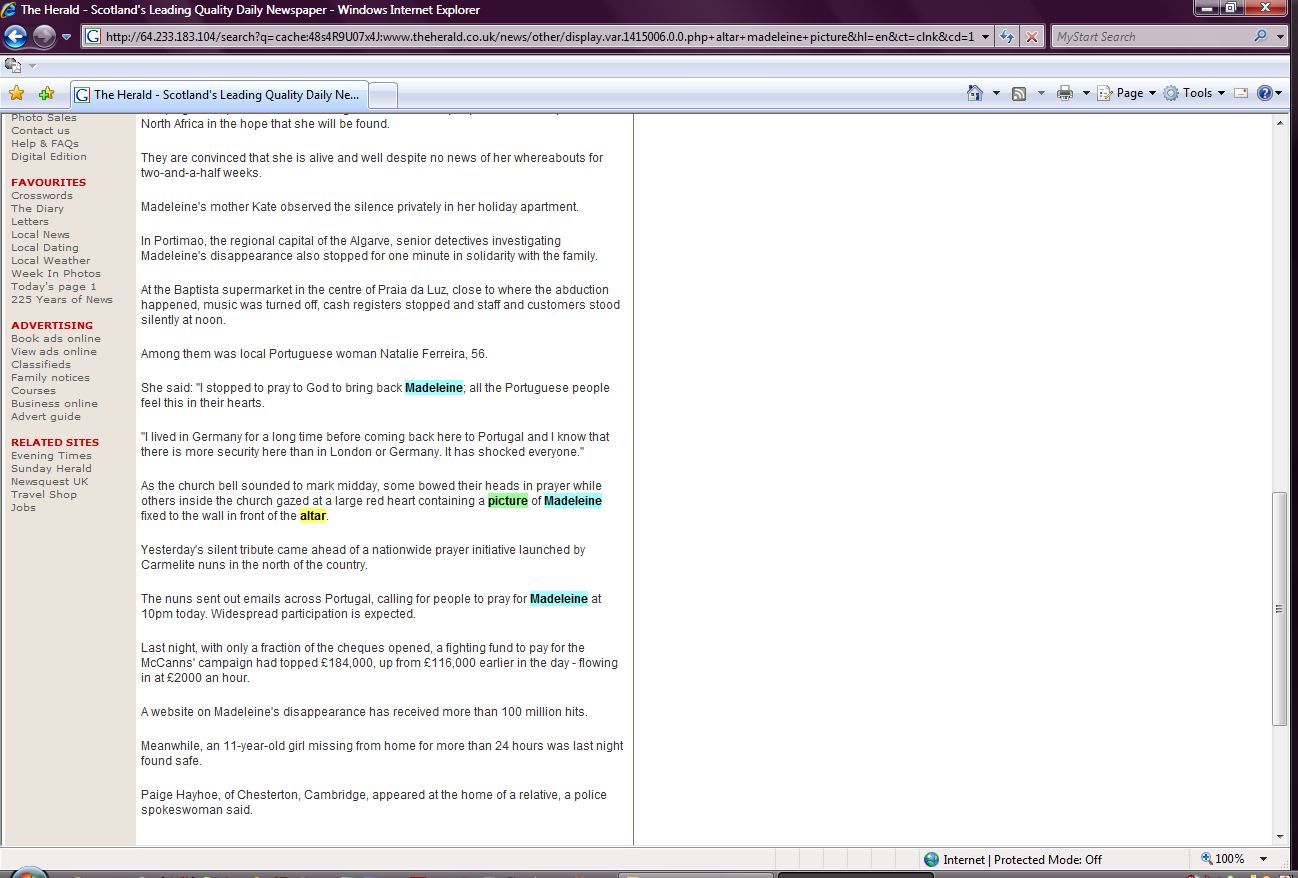Image resolution: width=1298 pixels, height=878 pixels.
Task: Expand the address bar history dropdown
Action: coord(986,37)
